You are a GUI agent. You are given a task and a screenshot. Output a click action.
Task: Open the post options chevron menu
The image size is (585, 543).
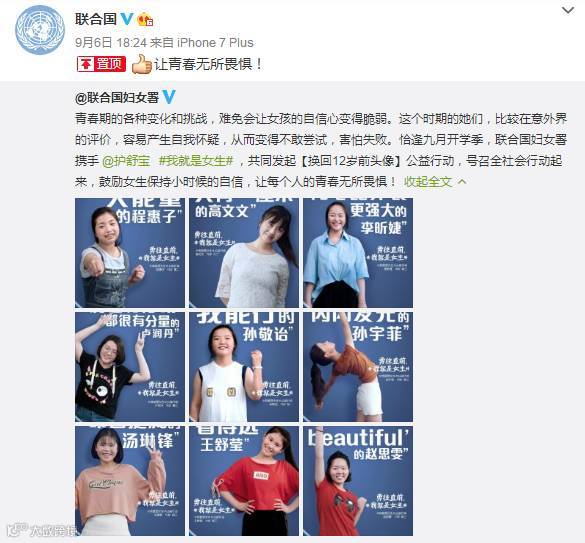(x=568, y=10)
